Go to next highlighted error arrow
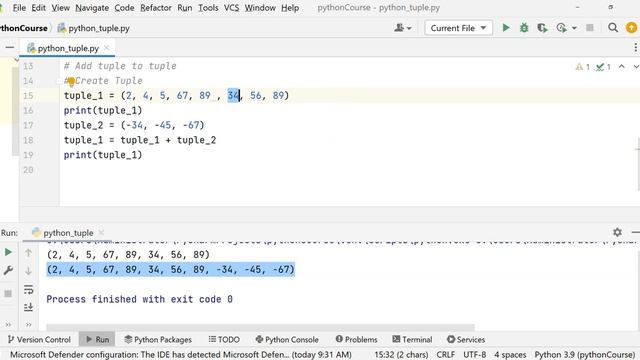Screen dimensions: 640x360 636,67
